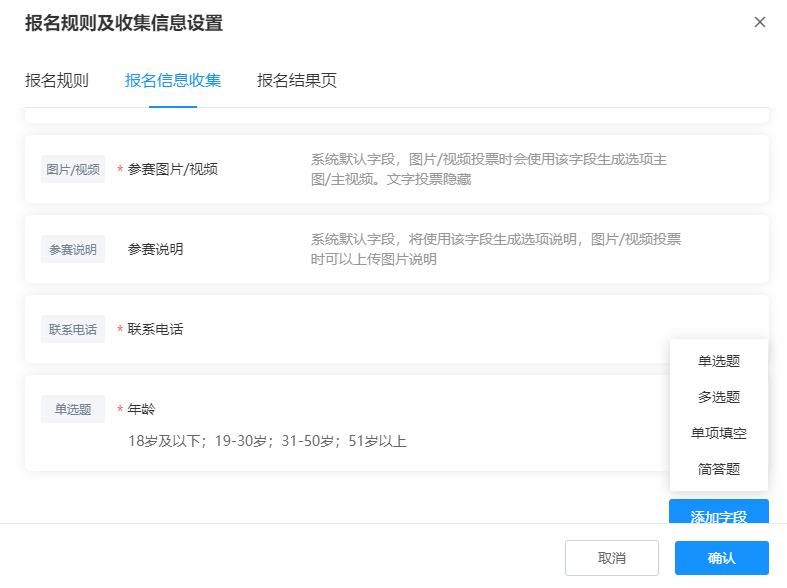Pick 单项填空 in the field type menu
The height and width of the screenshot is (588, 787).
coord(719,433)
